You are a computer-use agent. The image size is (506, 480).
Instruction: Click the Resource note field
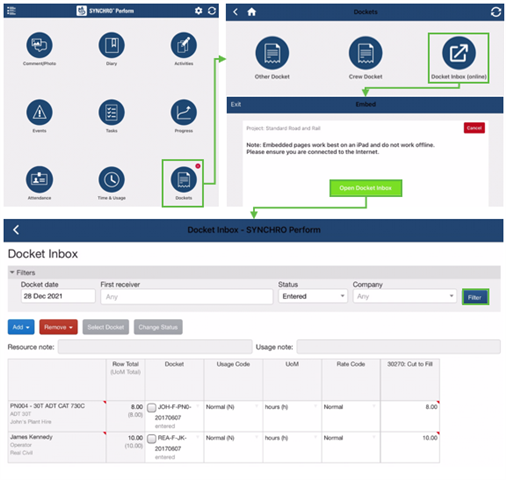pos(155,347)
